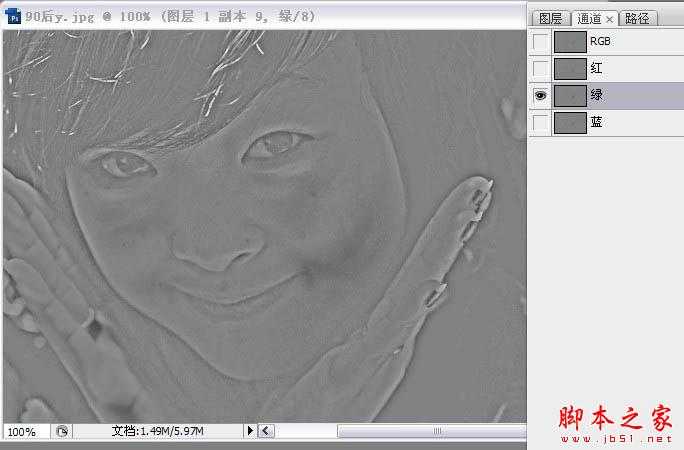
Task: Click the horizontal scrollbar left arrow
Action: [x=265, y=431]
